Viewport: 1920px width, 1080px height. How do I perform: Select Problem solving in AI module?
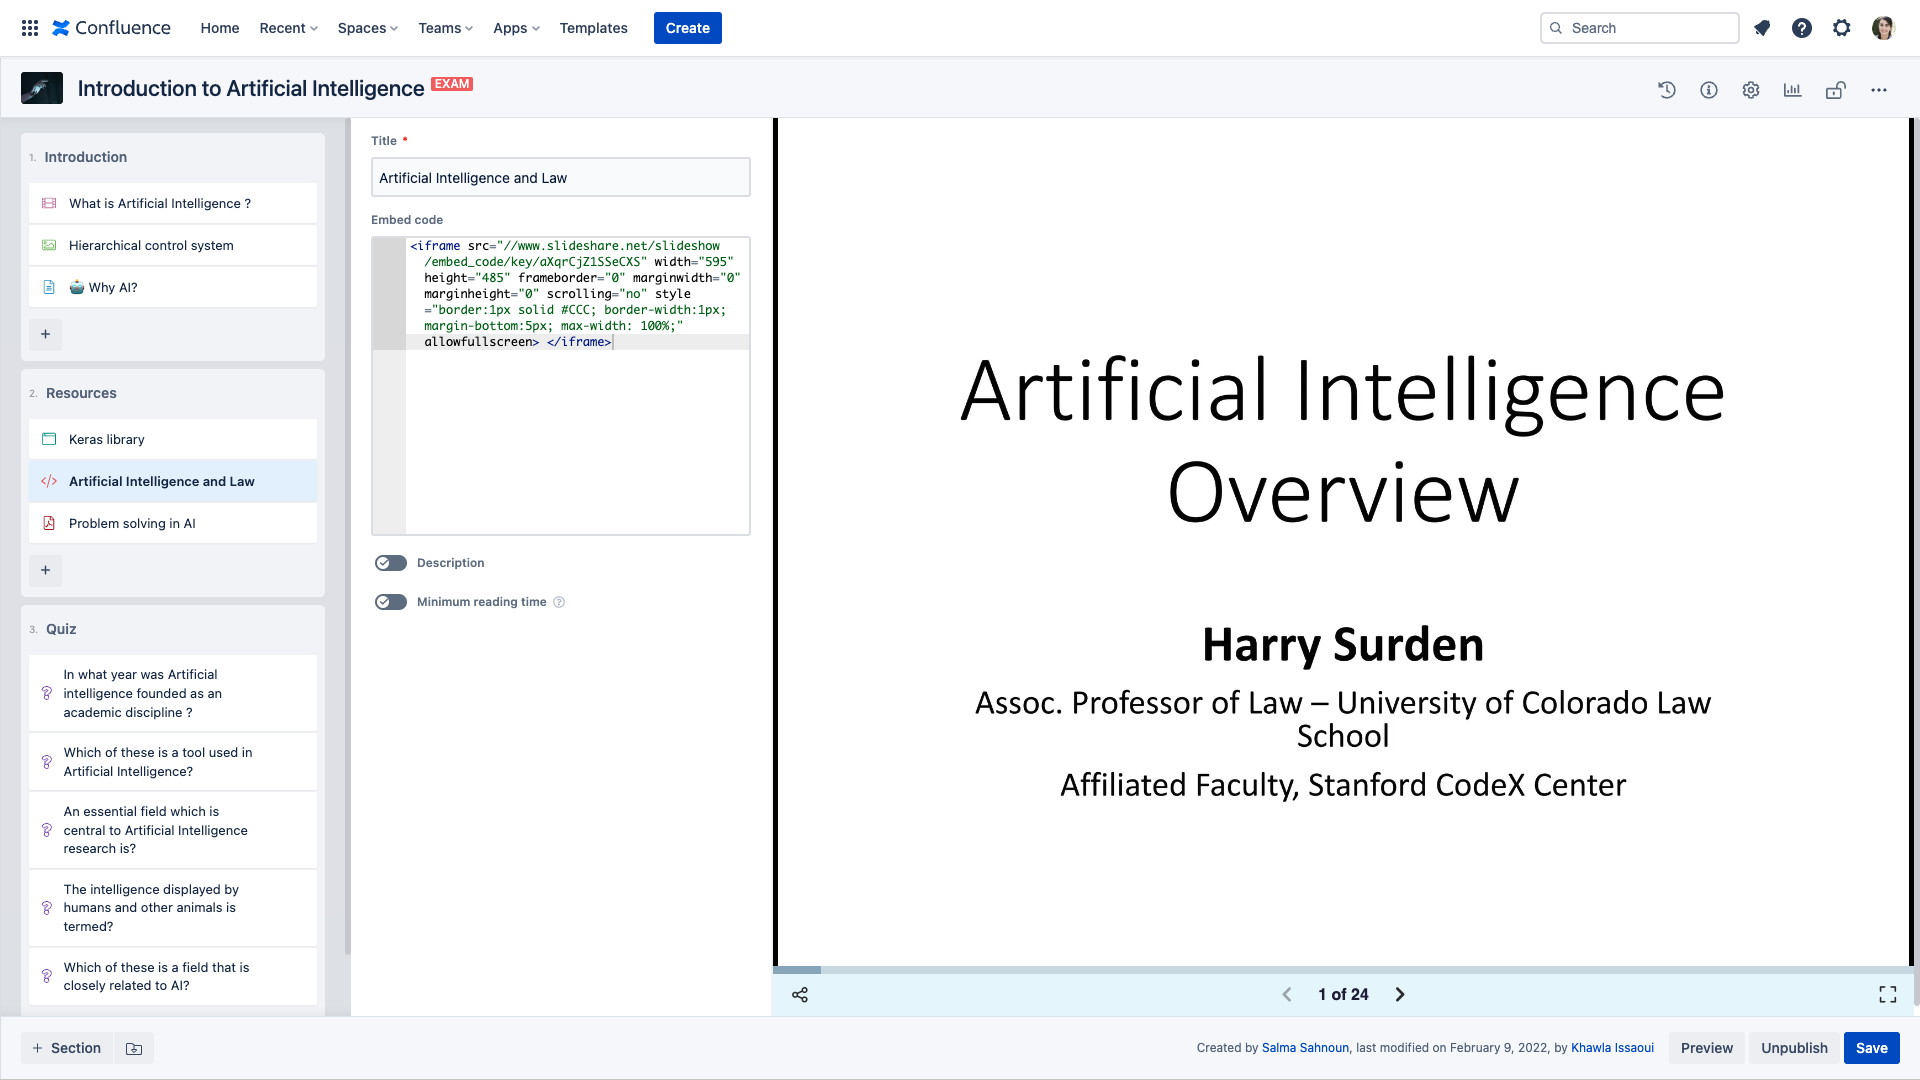(132, 523)
